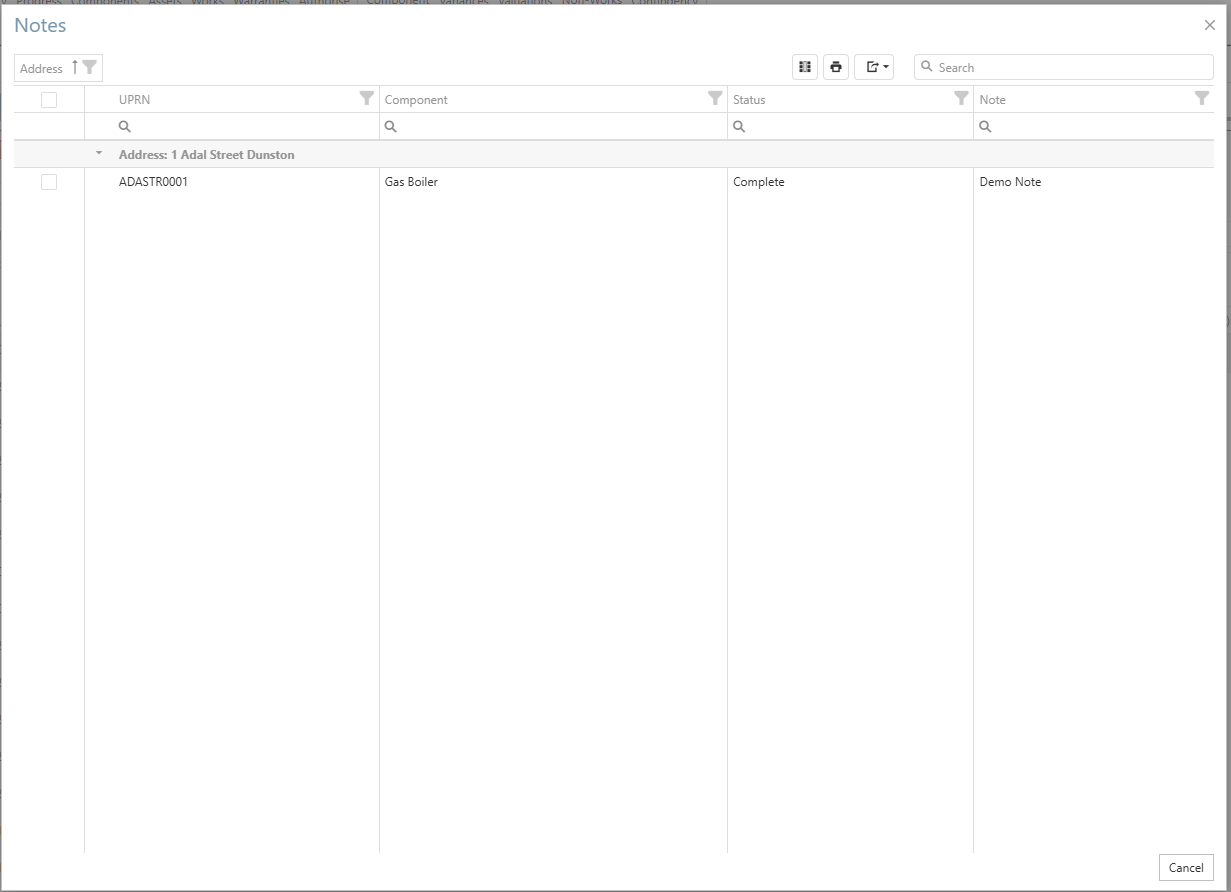Click the Address group filter icon
This screenshot has width=1231, height=892.
(x=90, y=67)
